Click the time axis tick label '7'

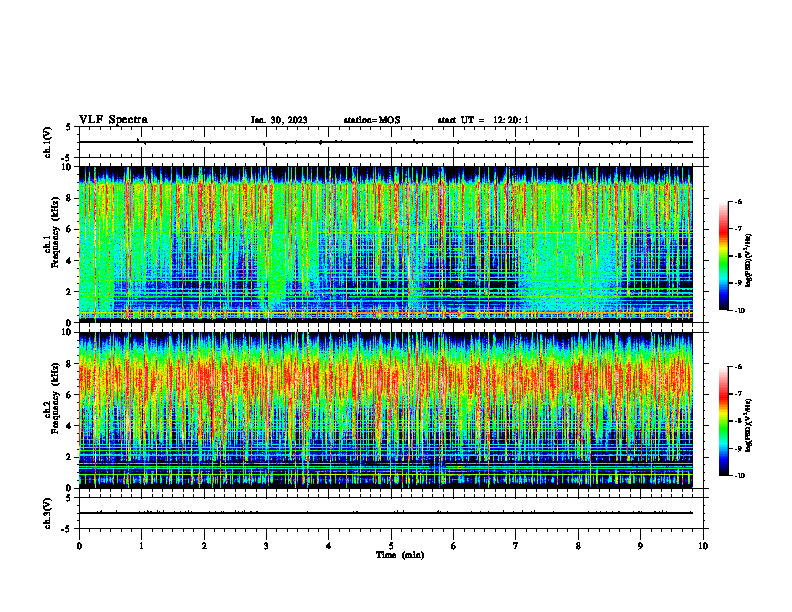[x=516, y=546]
